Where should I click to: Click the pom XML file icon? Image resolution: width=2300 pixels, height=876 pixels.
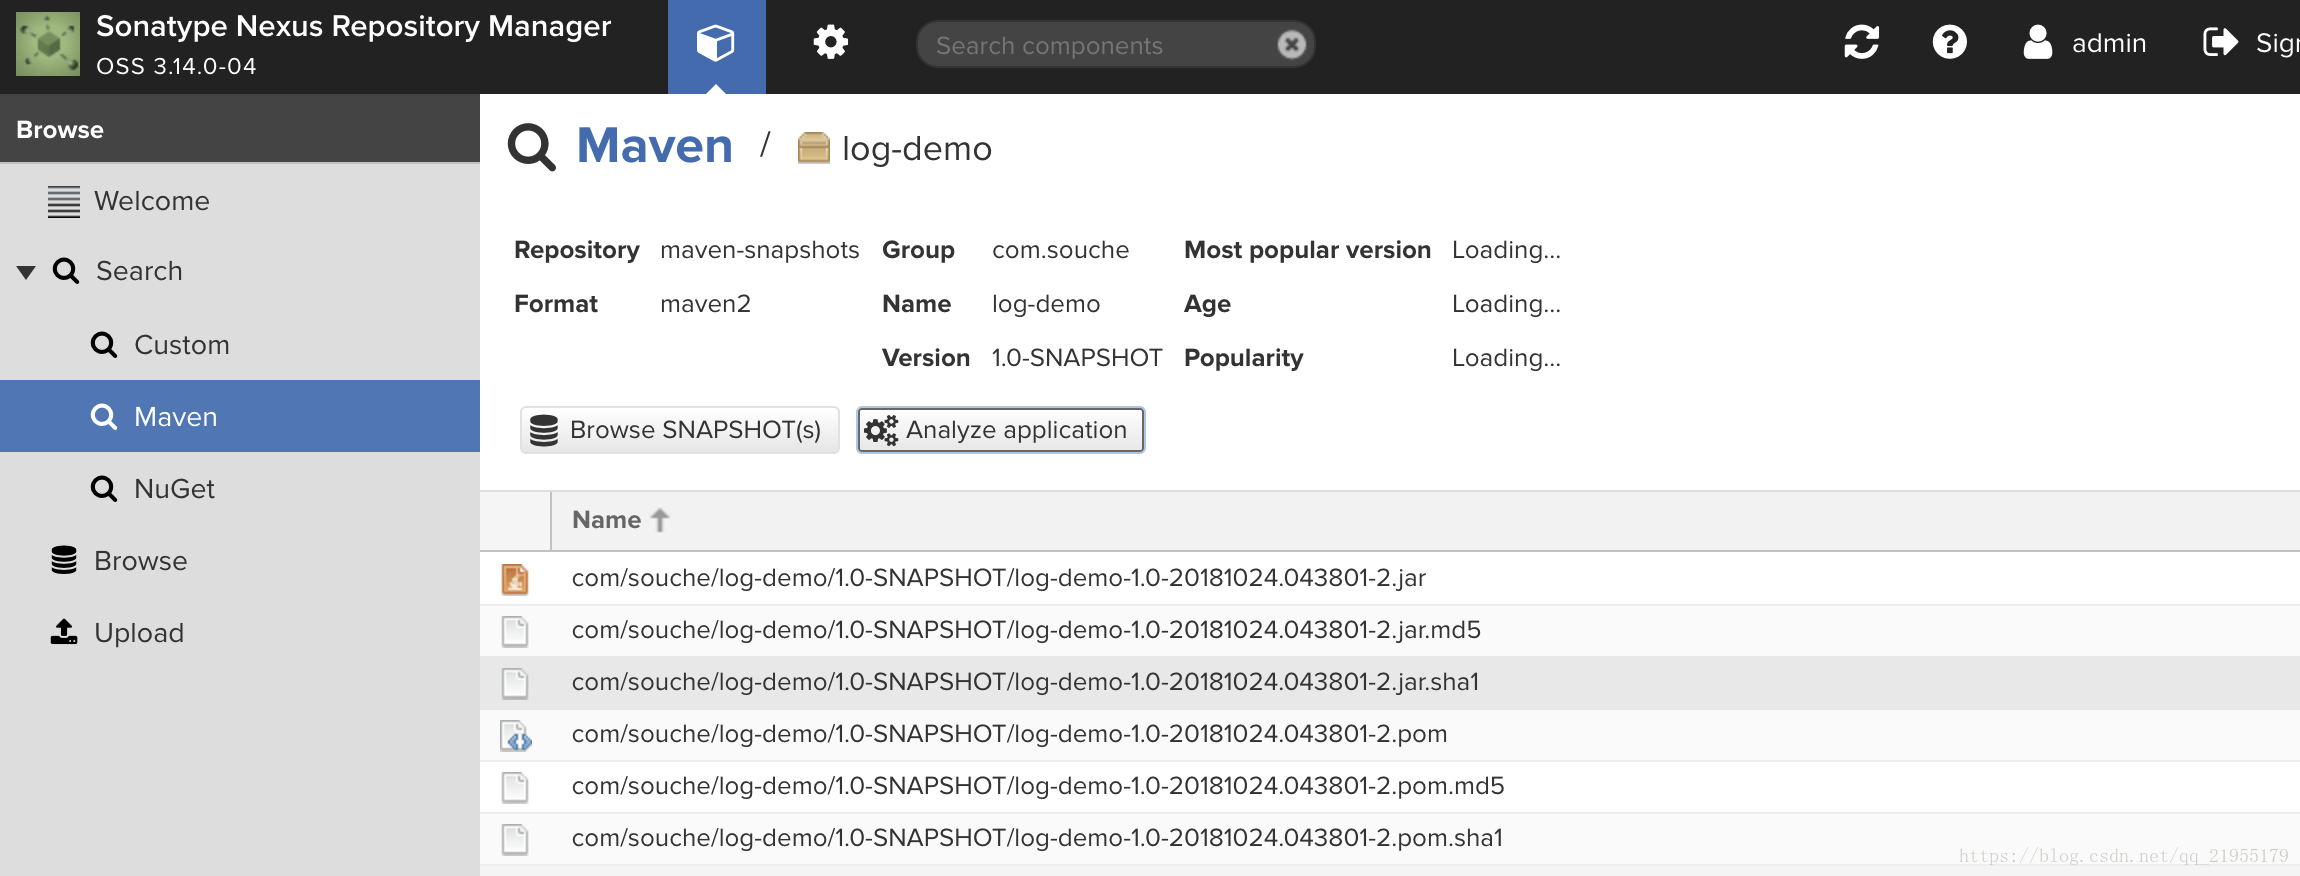[x=516, y=736]
